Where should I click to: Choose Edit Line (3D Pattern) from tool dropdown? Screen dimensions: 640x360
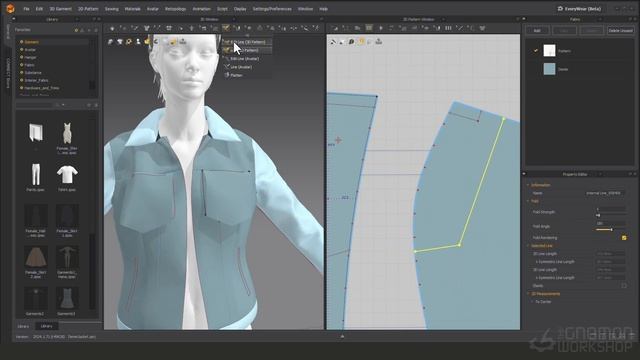pos(247,42)
